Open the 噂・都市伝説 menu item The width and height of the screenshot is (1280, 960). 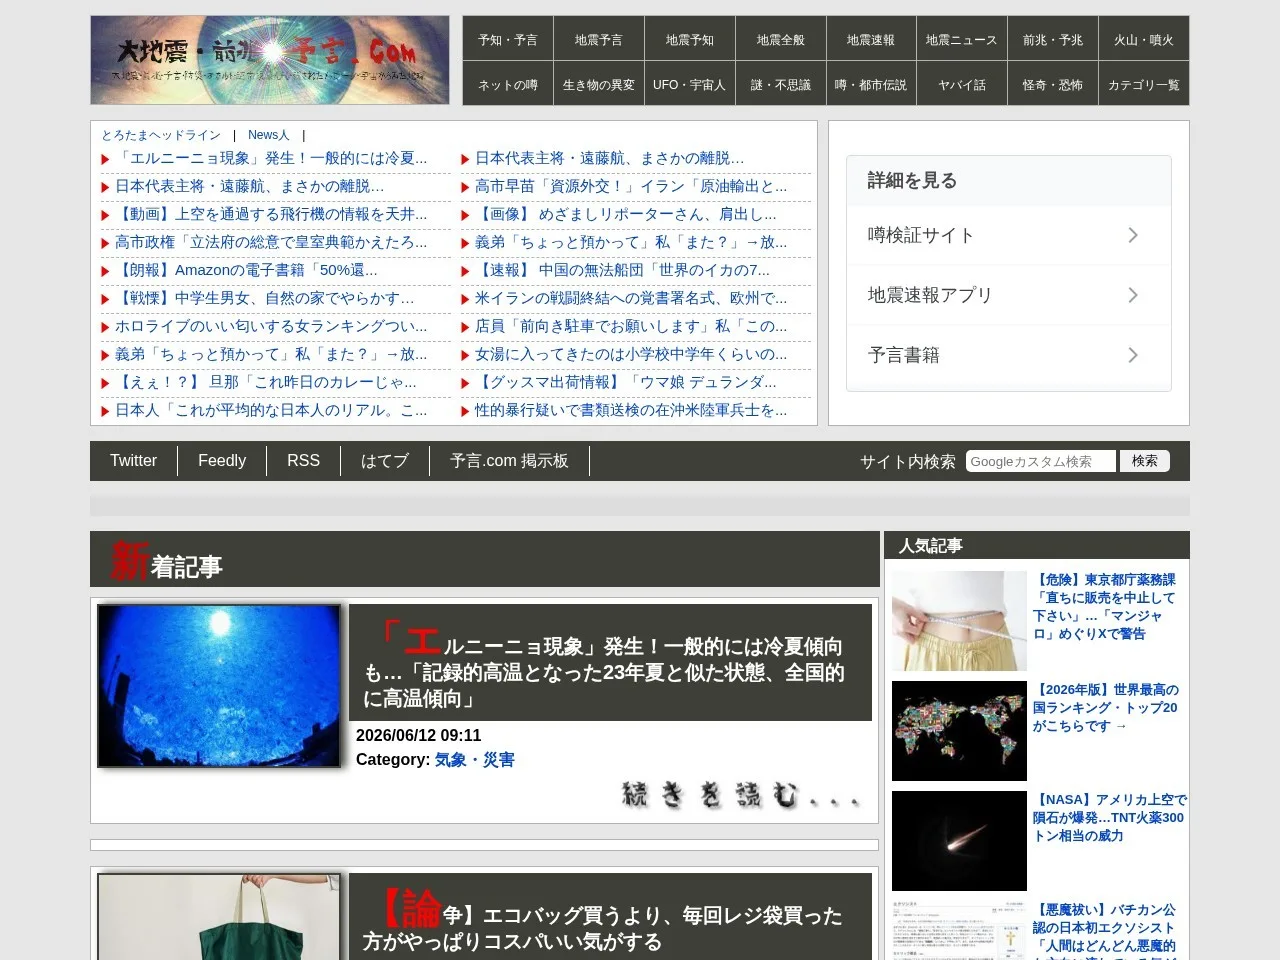(871, 85)
